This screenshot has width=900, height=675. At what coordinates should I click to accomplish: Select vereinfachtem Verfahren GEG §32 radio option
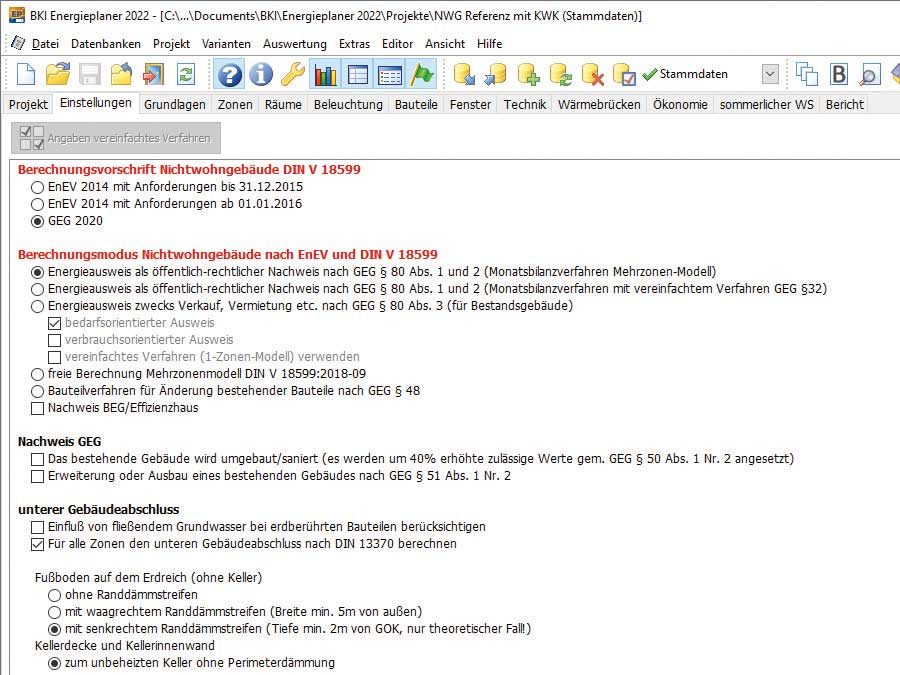[x=37, y=289]
